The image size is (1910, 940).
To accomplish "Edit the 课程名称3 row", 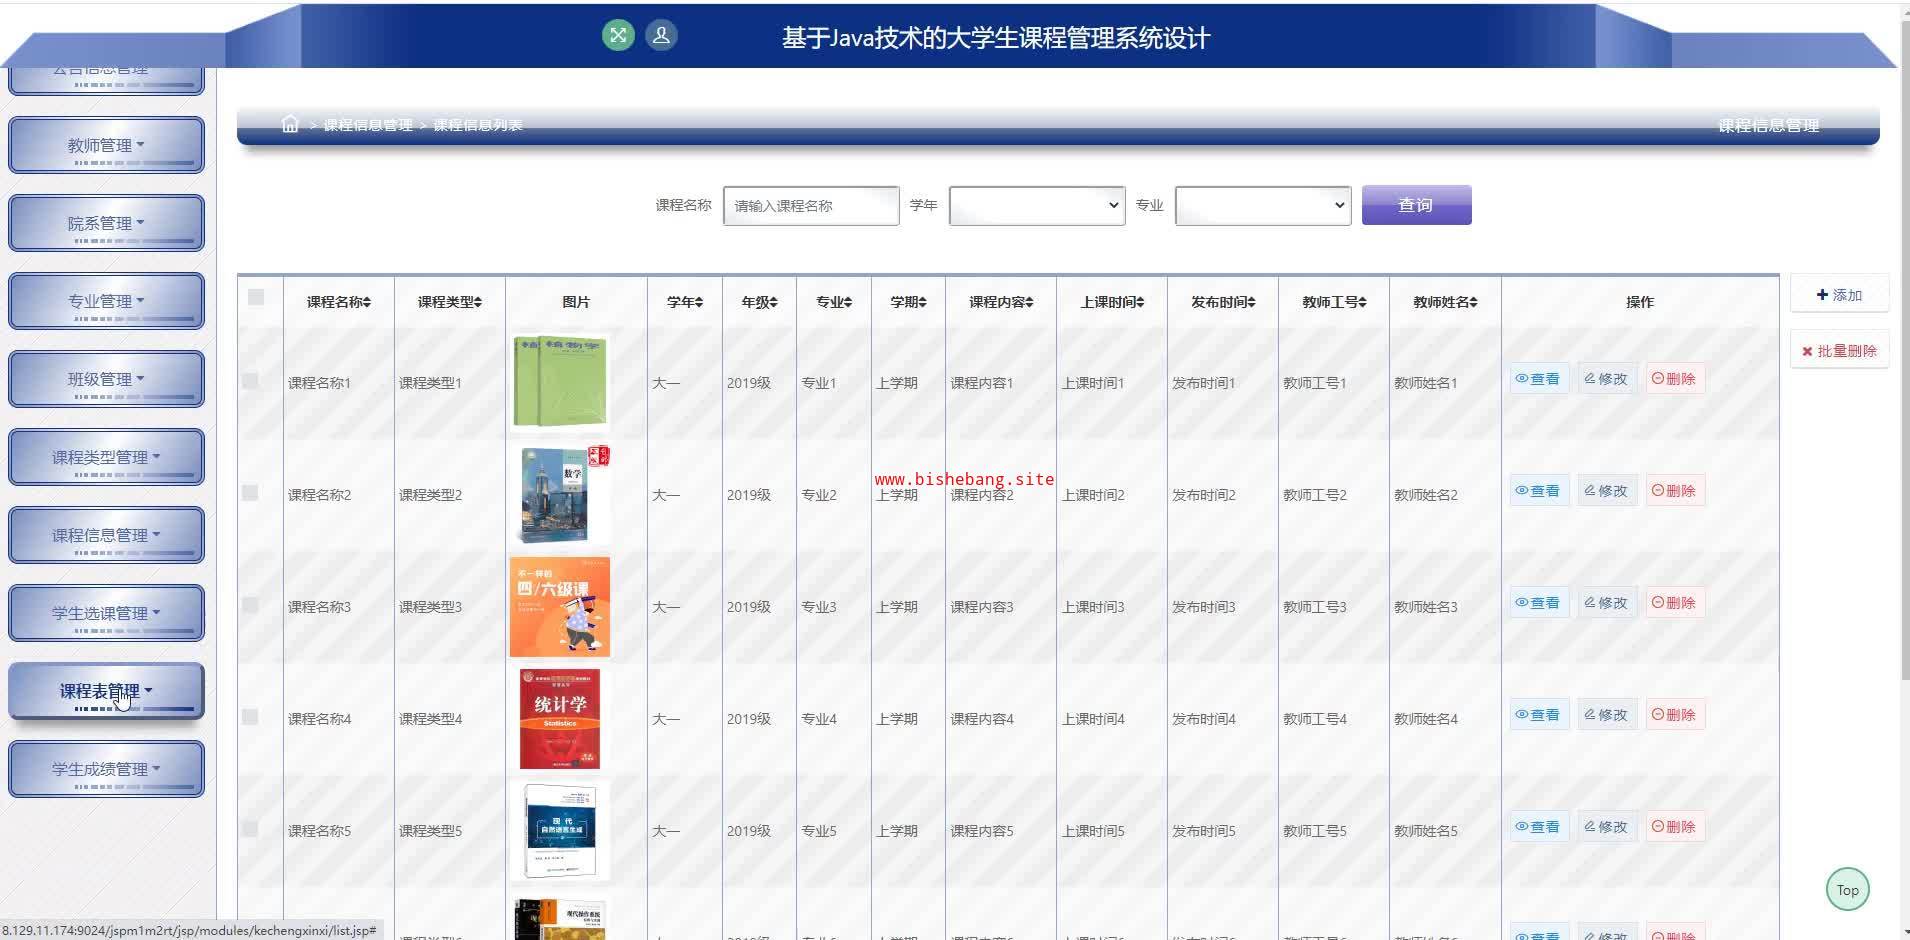I will [x=1606, y=603].
